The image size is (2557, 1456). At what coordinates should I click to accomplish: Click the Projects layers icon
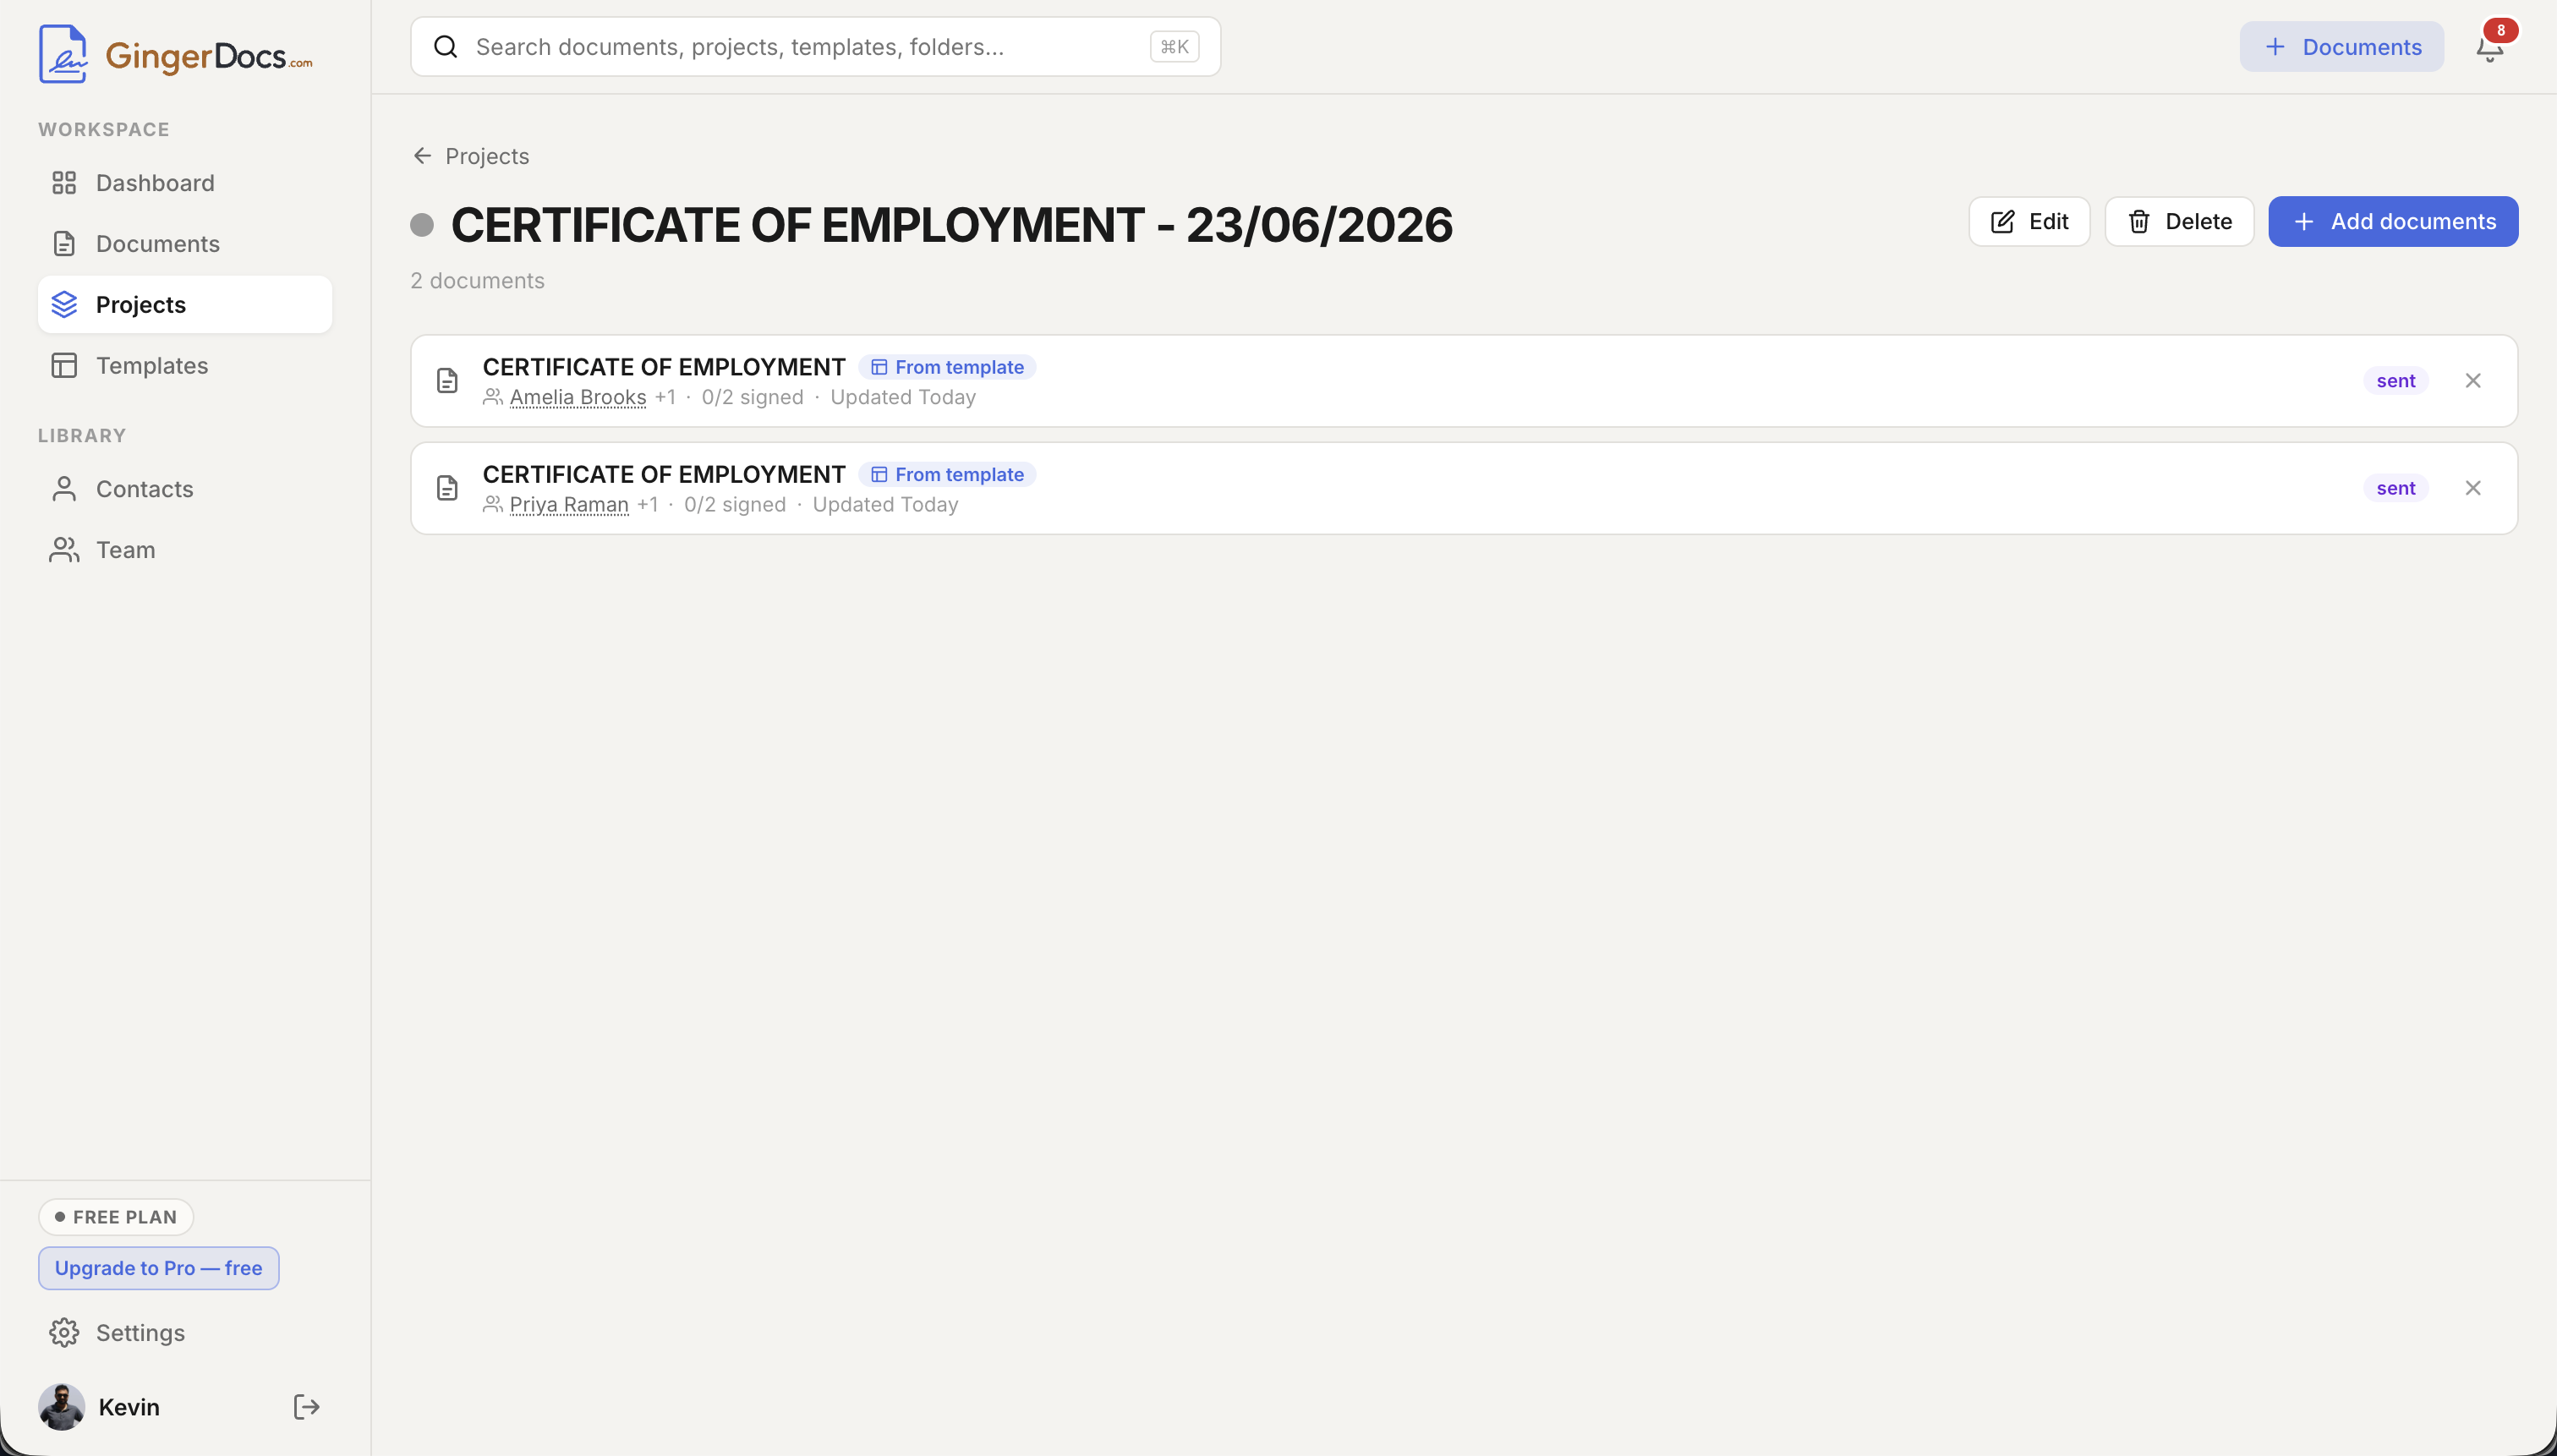(x=64, y=305)
